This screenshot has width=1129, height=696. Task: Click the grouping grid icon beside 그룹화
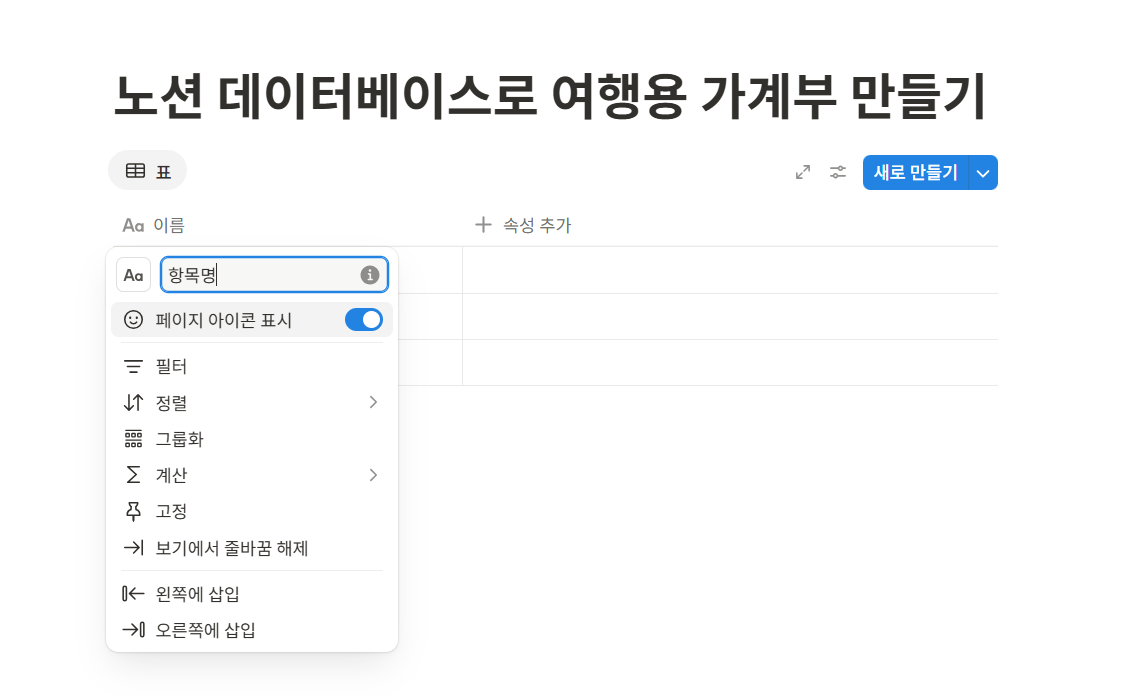(135, 438)
